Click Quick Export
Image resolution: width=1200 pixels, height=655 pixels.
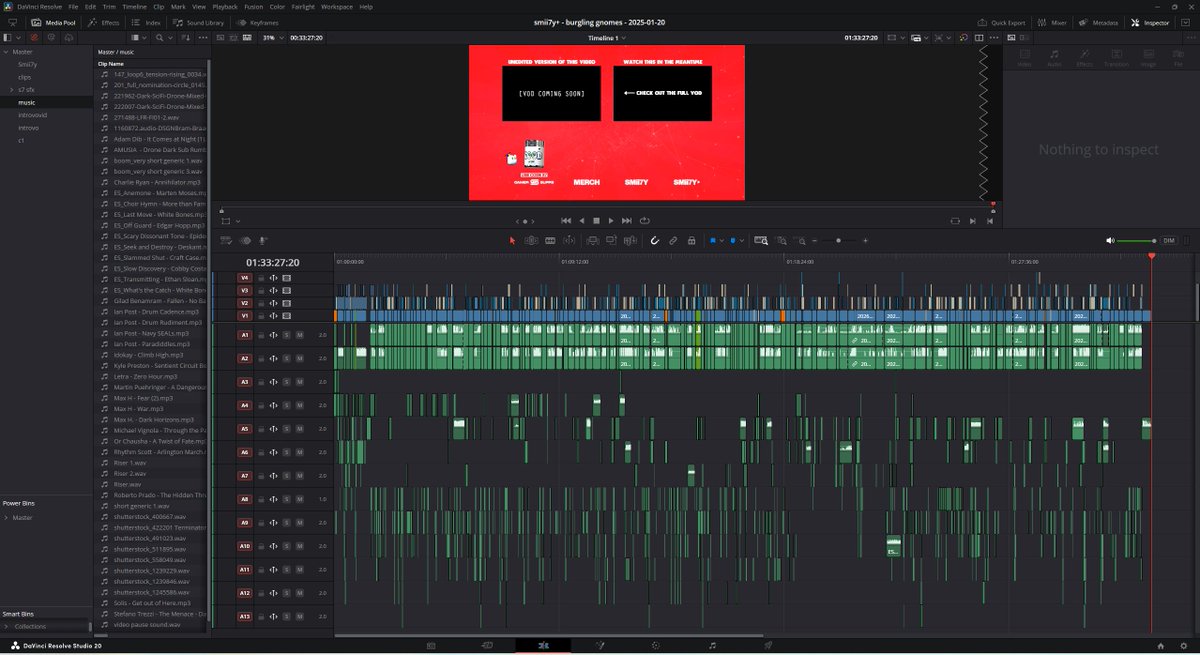coord(1003,21)
